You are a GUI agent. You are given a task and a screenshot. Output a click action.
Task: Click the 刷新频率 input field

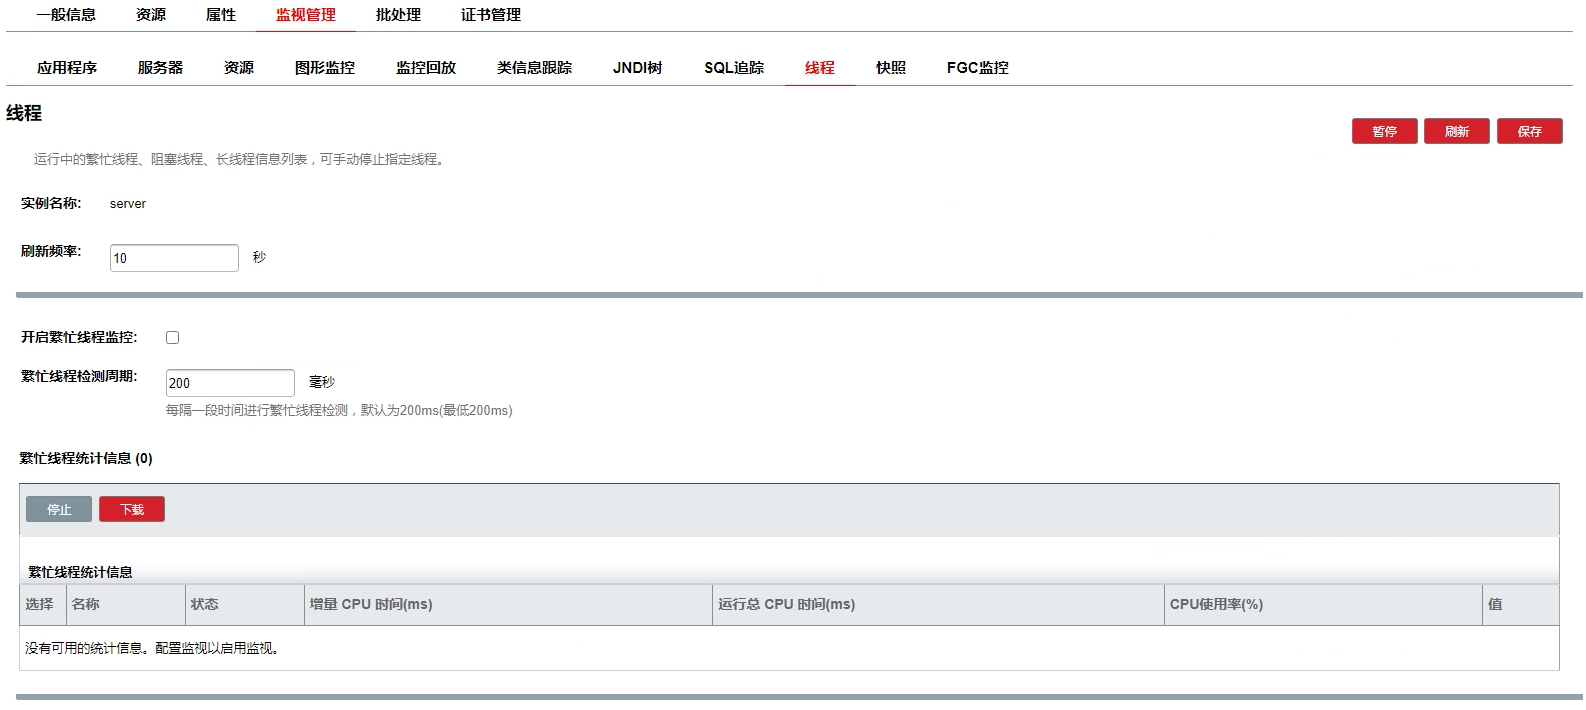[x=174, y=258]
